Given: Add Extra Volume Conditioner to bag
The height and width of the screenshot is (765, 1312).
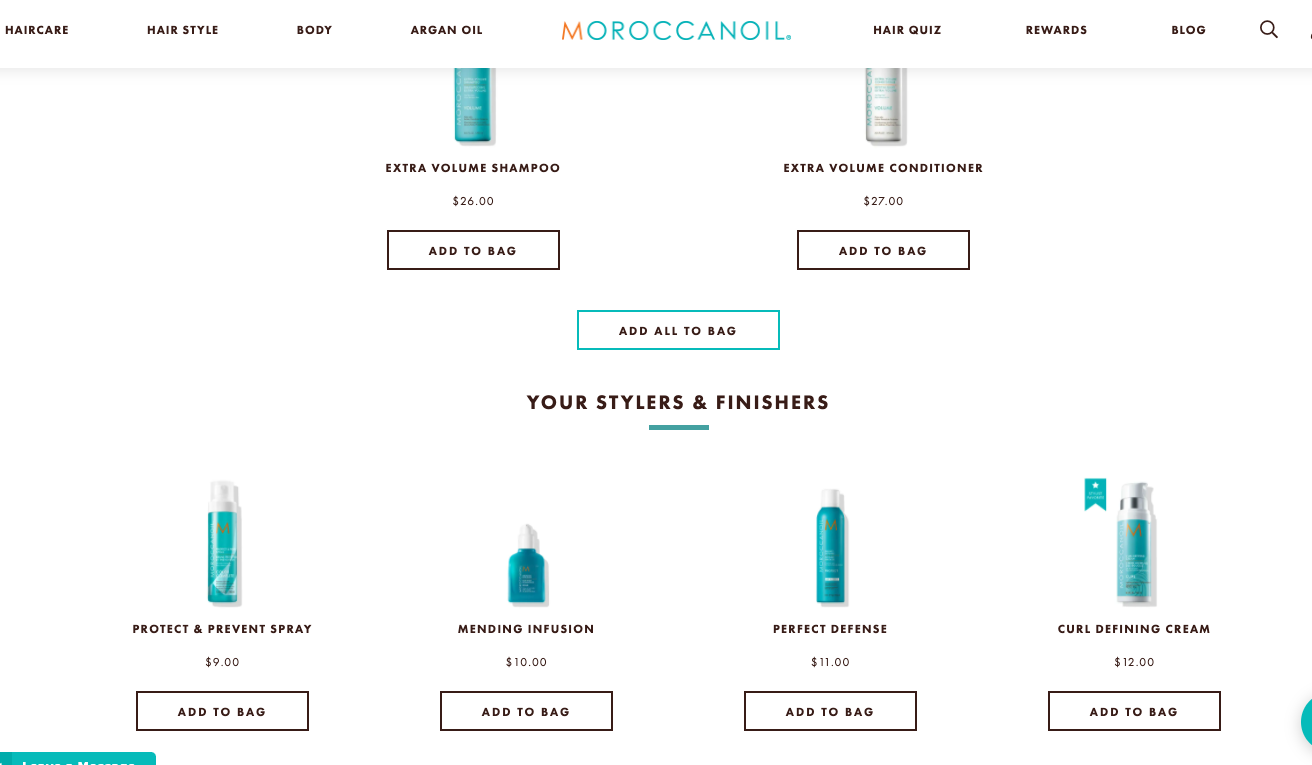Looking at the screenshot, I should coord(883,250).
